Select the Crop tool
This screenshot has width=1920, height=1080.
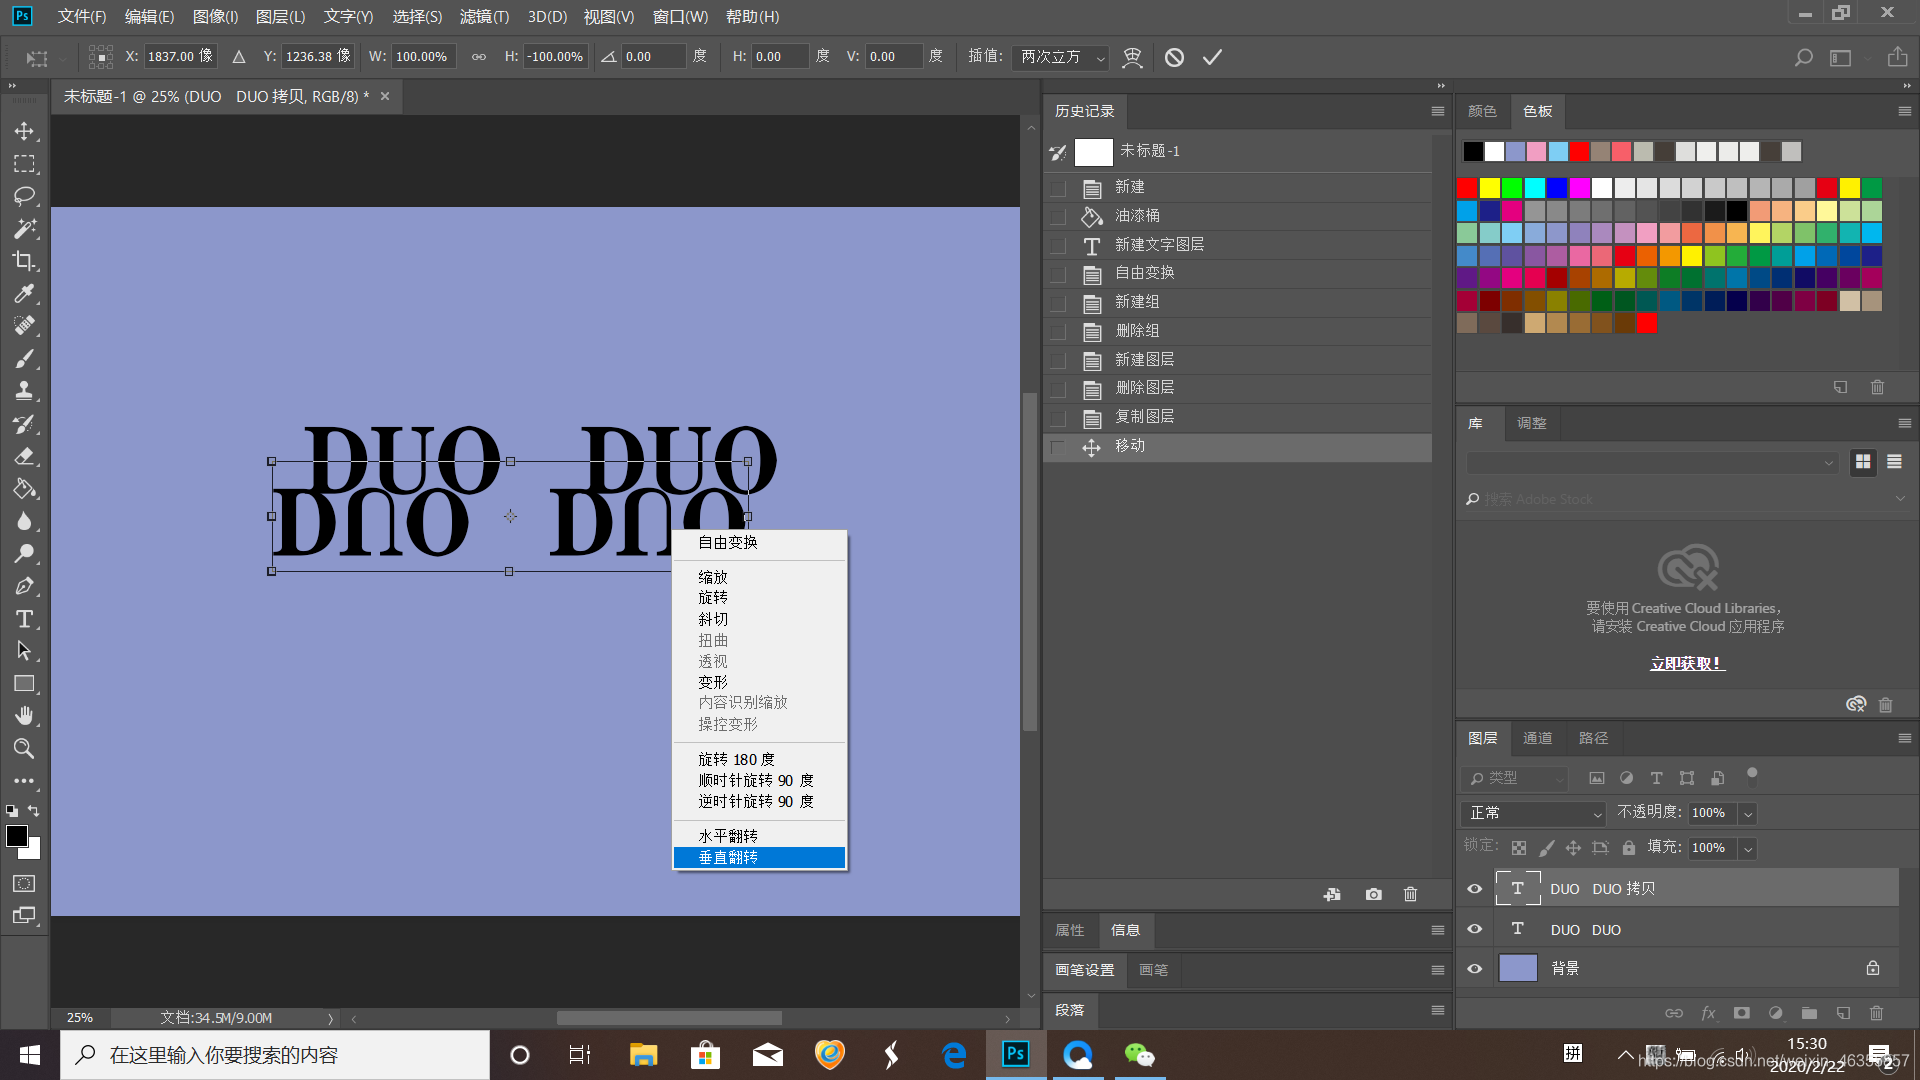click(x=24, y=261)
